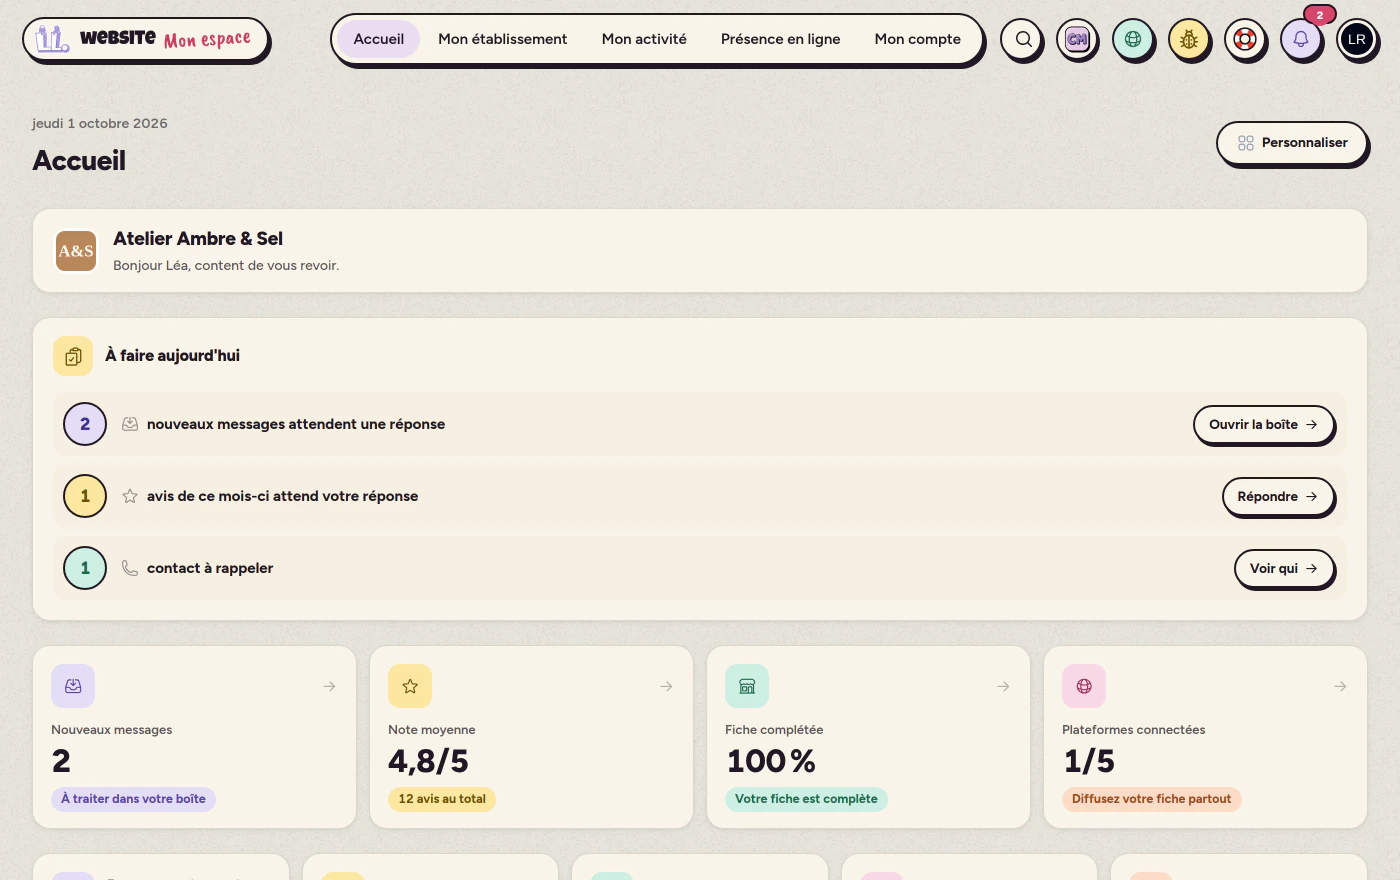1400x880 pixels.
Task: Switch to the Mon activité tab
Action: (x=644, y=39)
